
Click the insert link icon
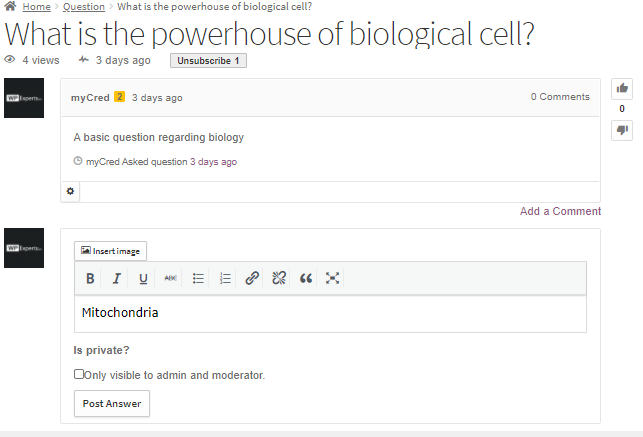coord(252,278)
